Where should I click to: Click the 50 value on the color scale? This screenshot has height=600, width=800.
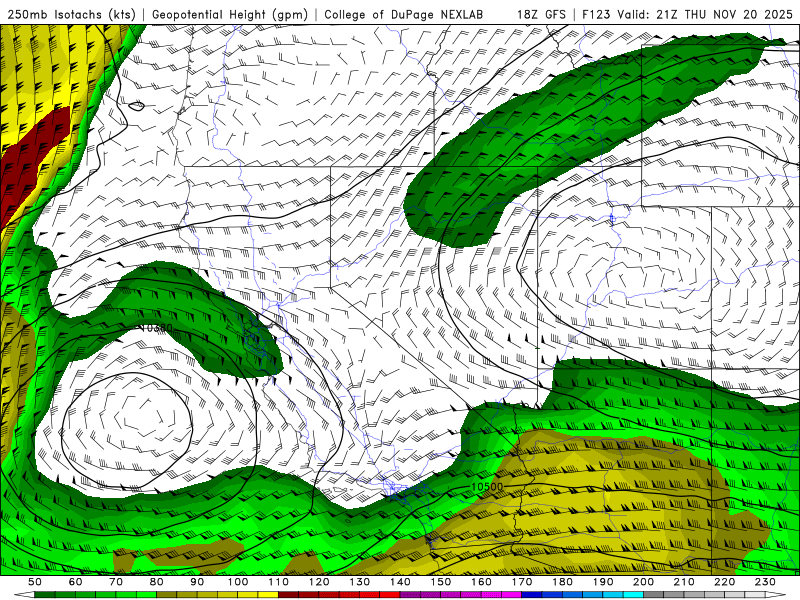(x=35, y=582)
